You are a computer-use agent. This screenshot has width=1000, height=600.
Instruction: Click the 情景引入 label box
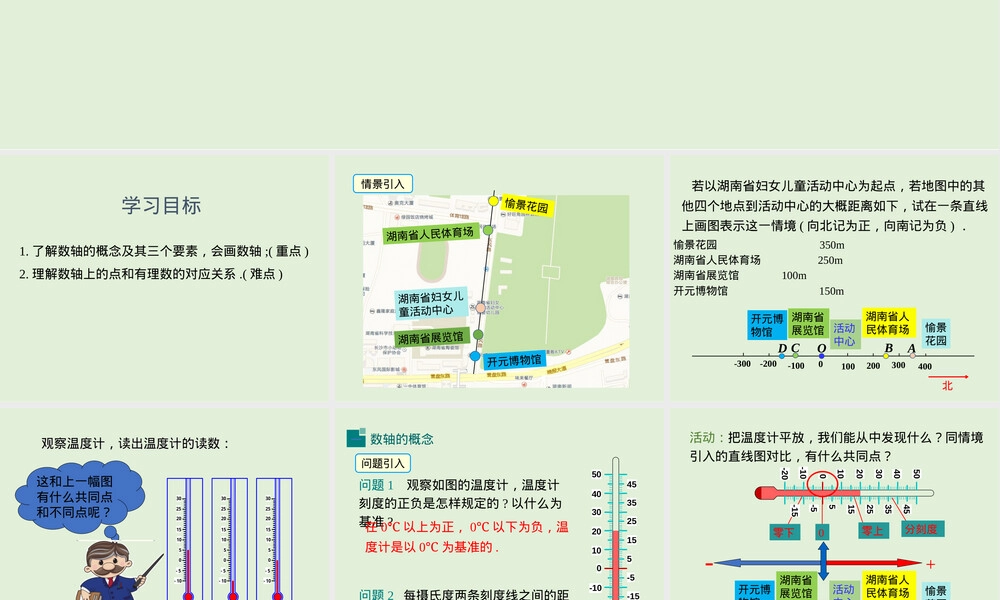[383, 184]
